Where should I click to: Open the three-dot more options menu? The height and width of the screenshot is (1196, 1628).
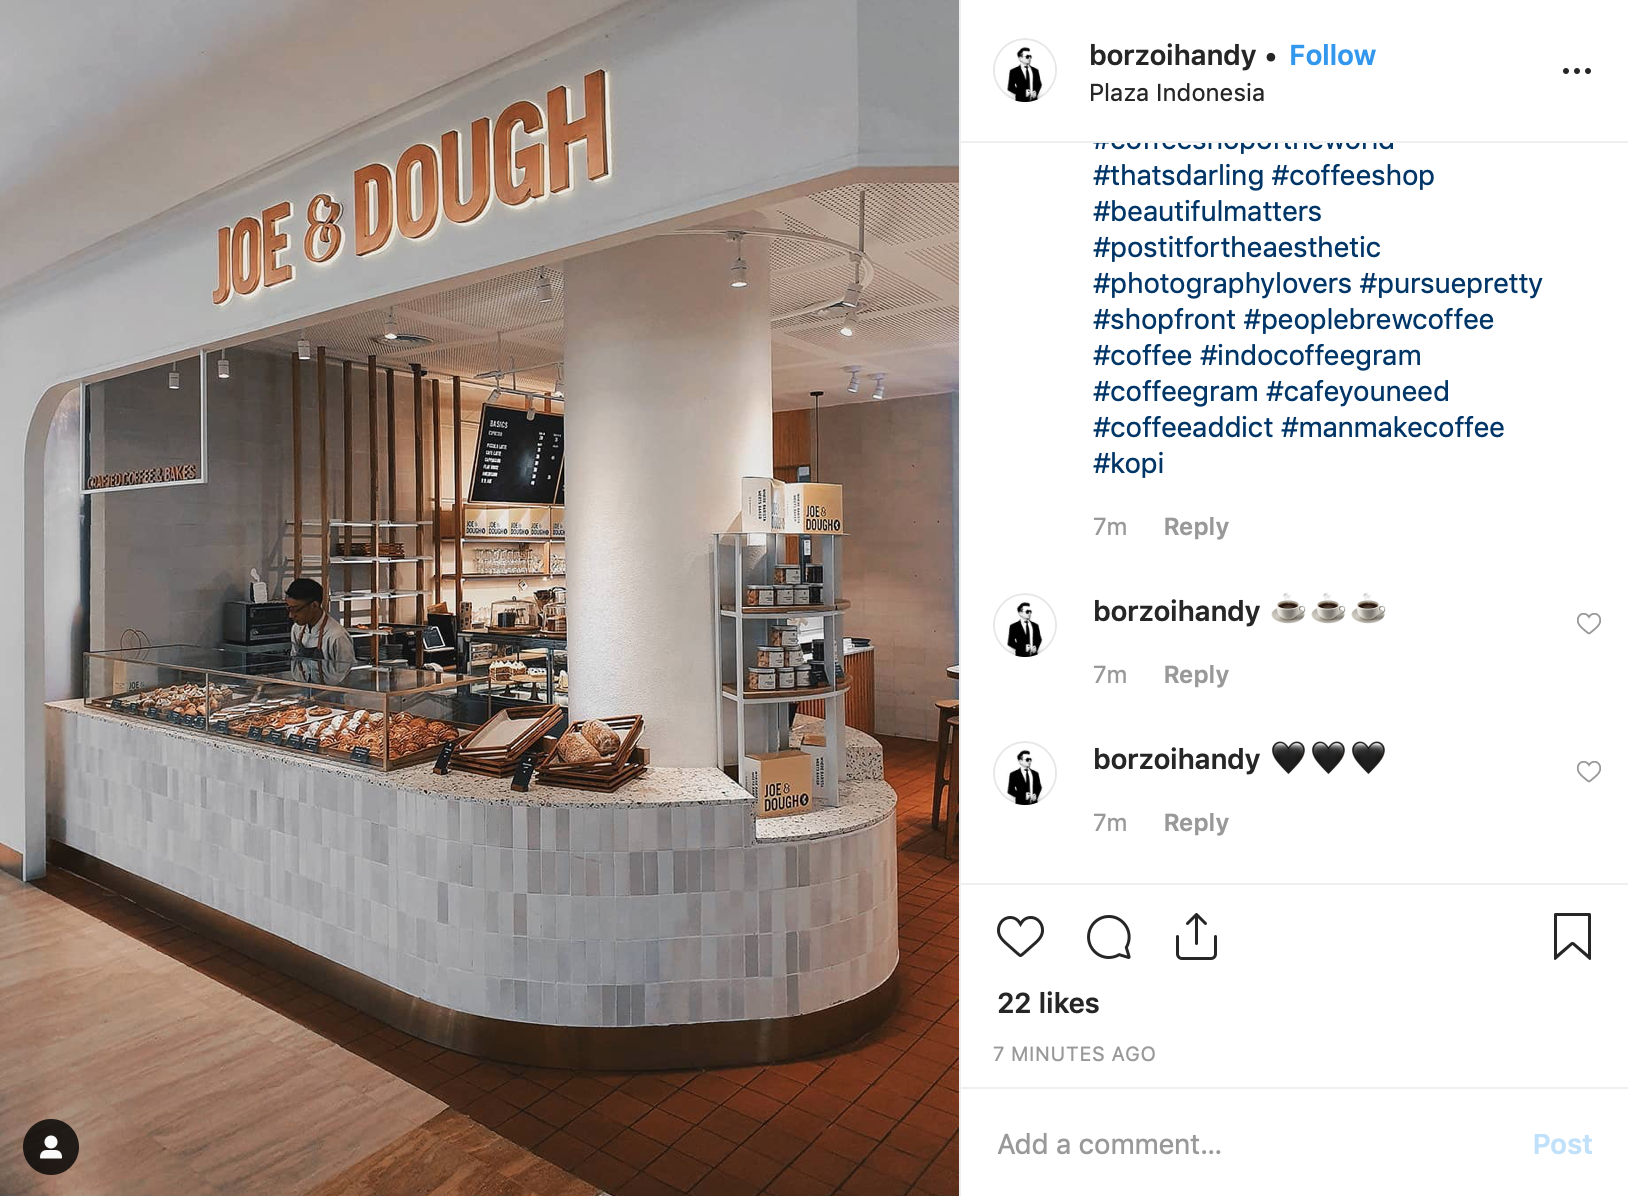[1577, 71]
